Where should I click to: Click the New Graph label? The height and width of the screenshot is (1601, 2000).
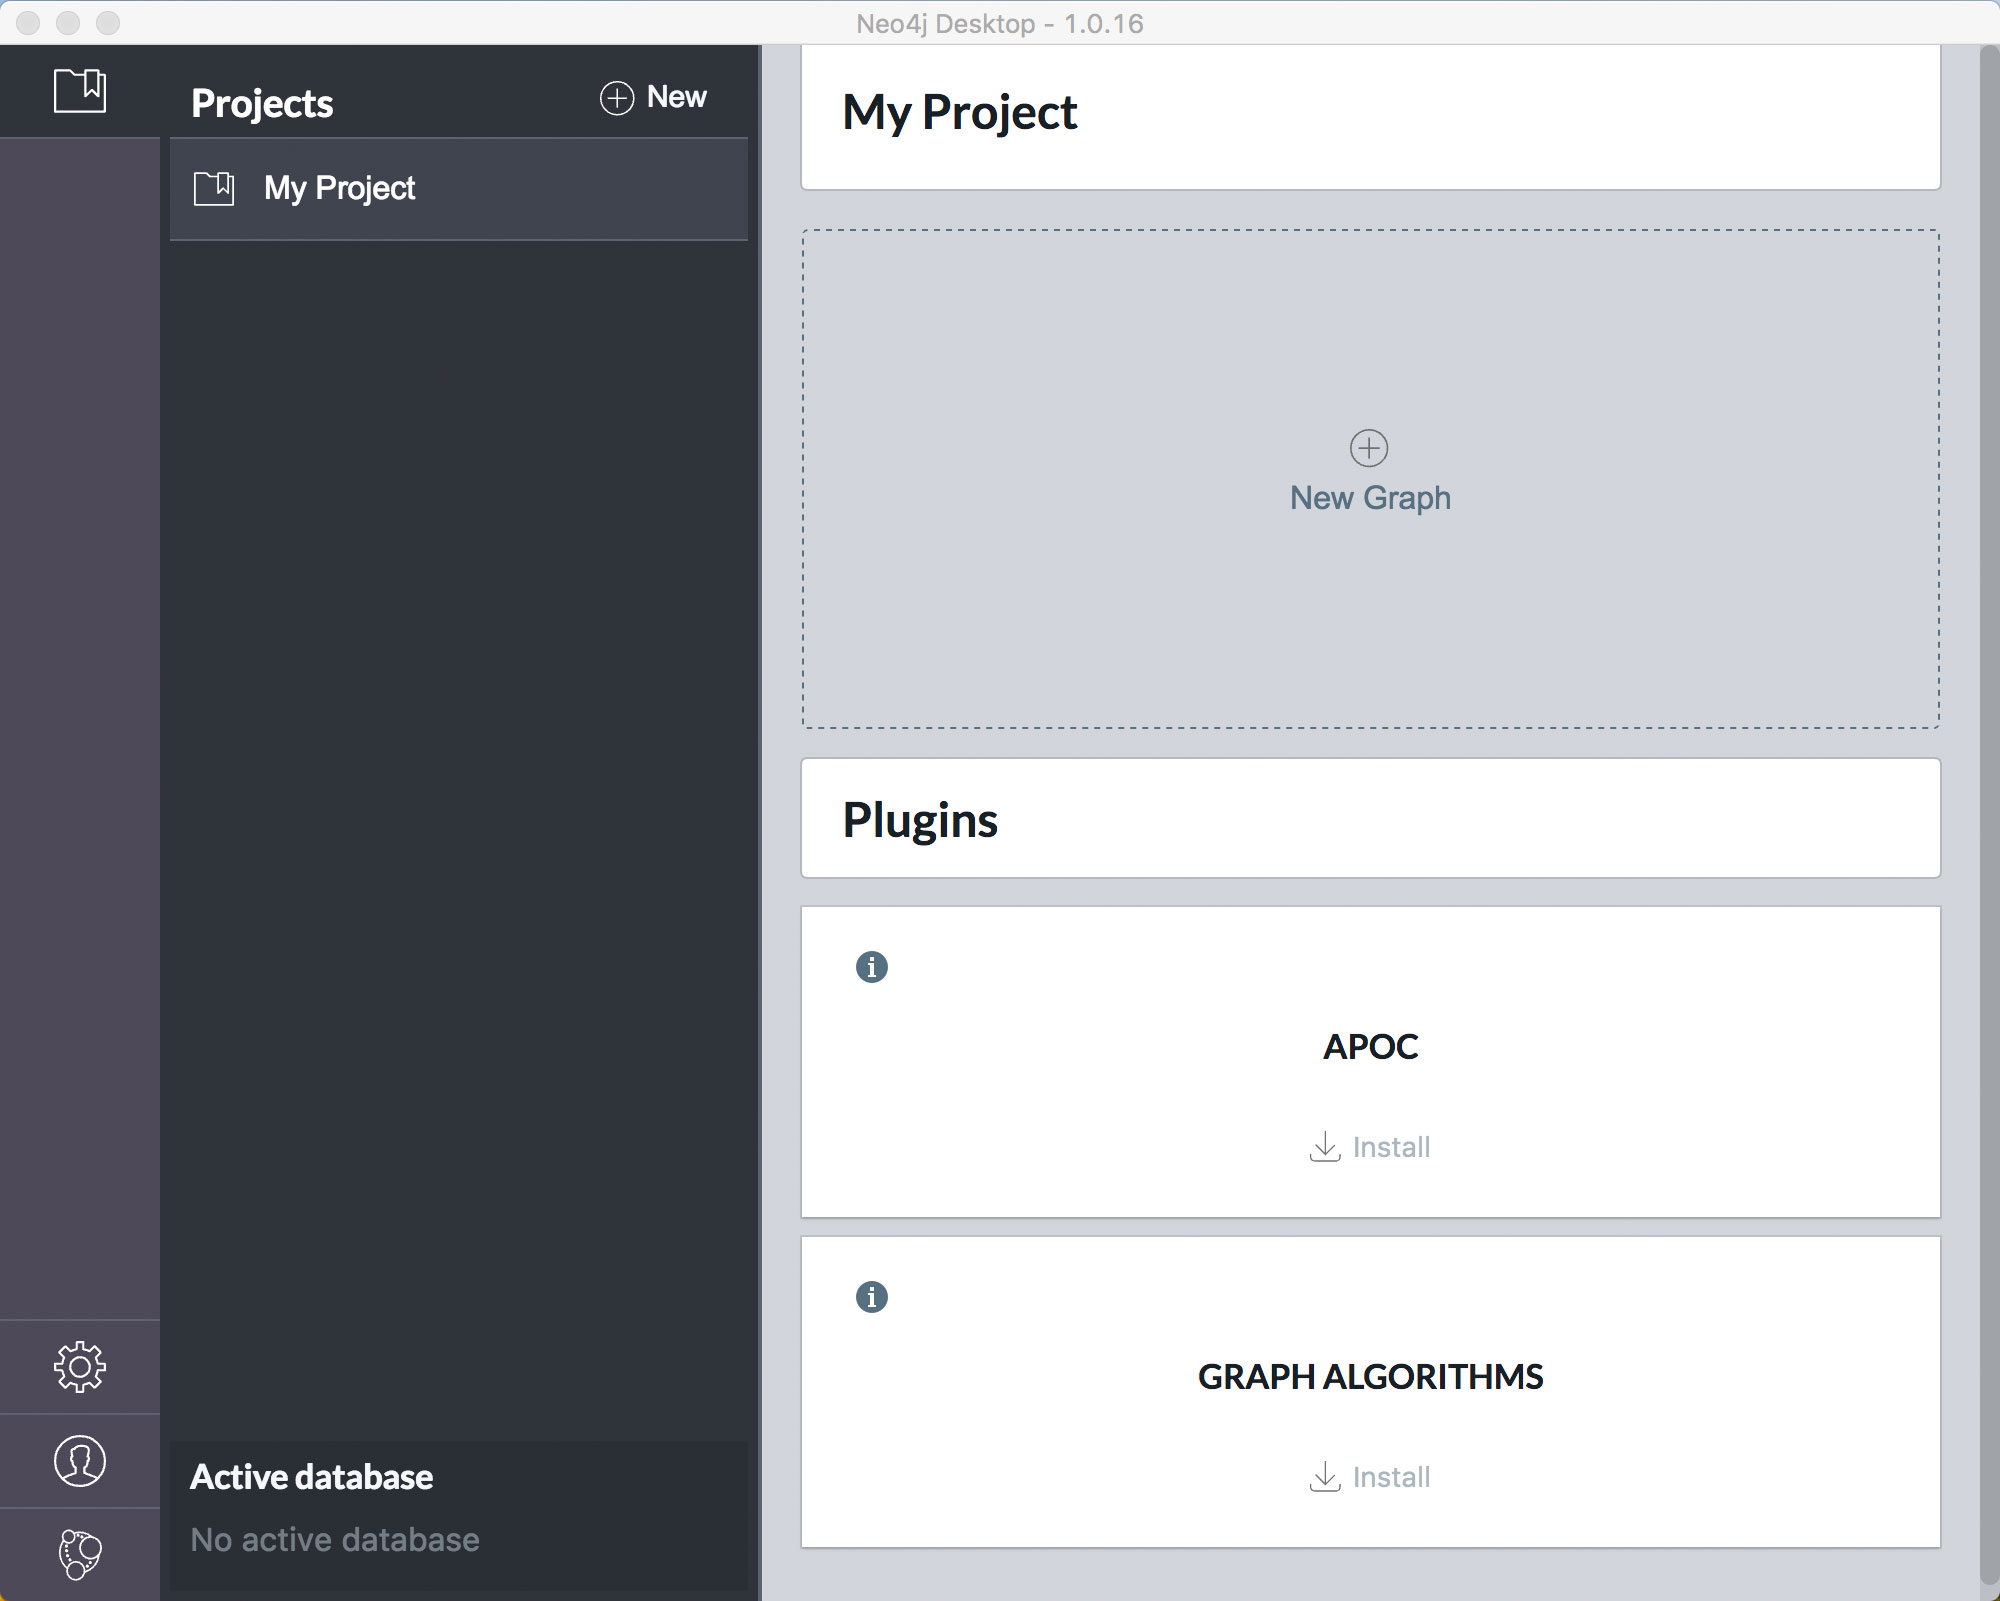point(1370,498)
